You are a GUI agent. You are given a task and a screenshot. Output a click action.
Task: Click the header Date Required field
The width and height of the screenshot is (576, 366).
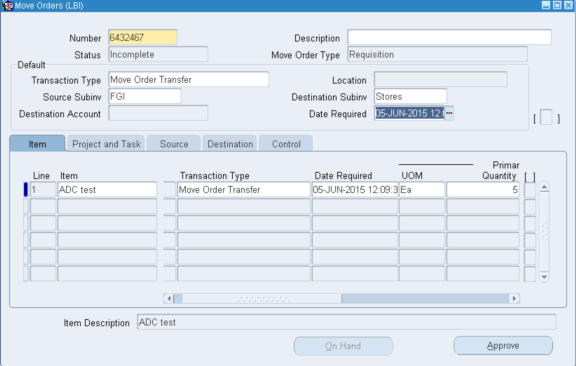pyautogui.click(x=409, y=114)
